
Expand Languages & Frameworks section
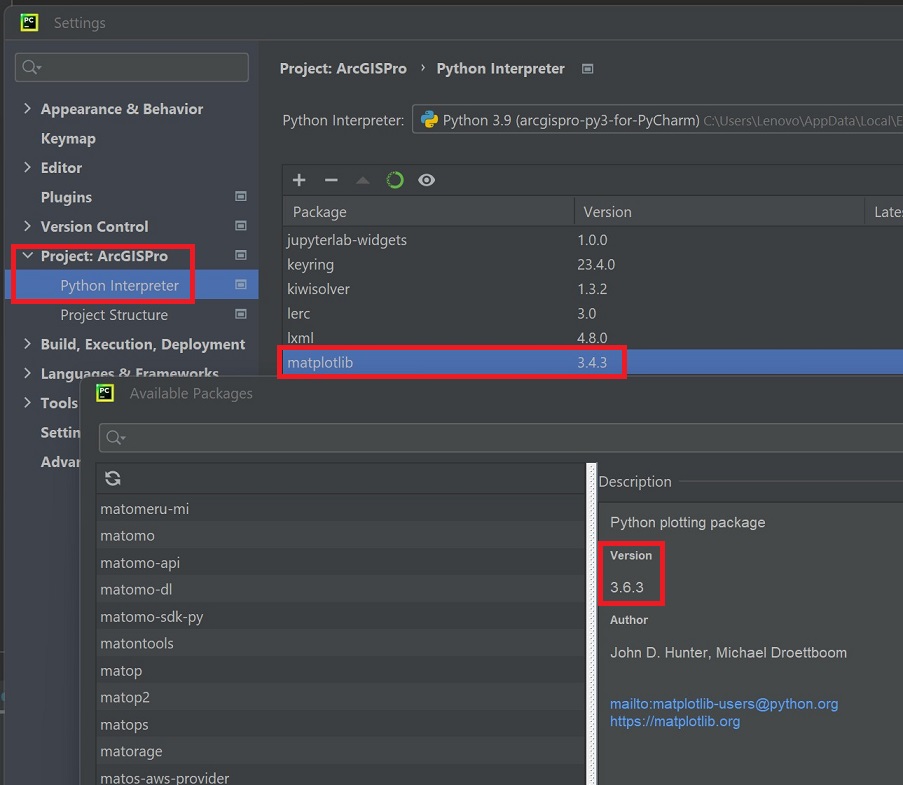coord(27,373)
